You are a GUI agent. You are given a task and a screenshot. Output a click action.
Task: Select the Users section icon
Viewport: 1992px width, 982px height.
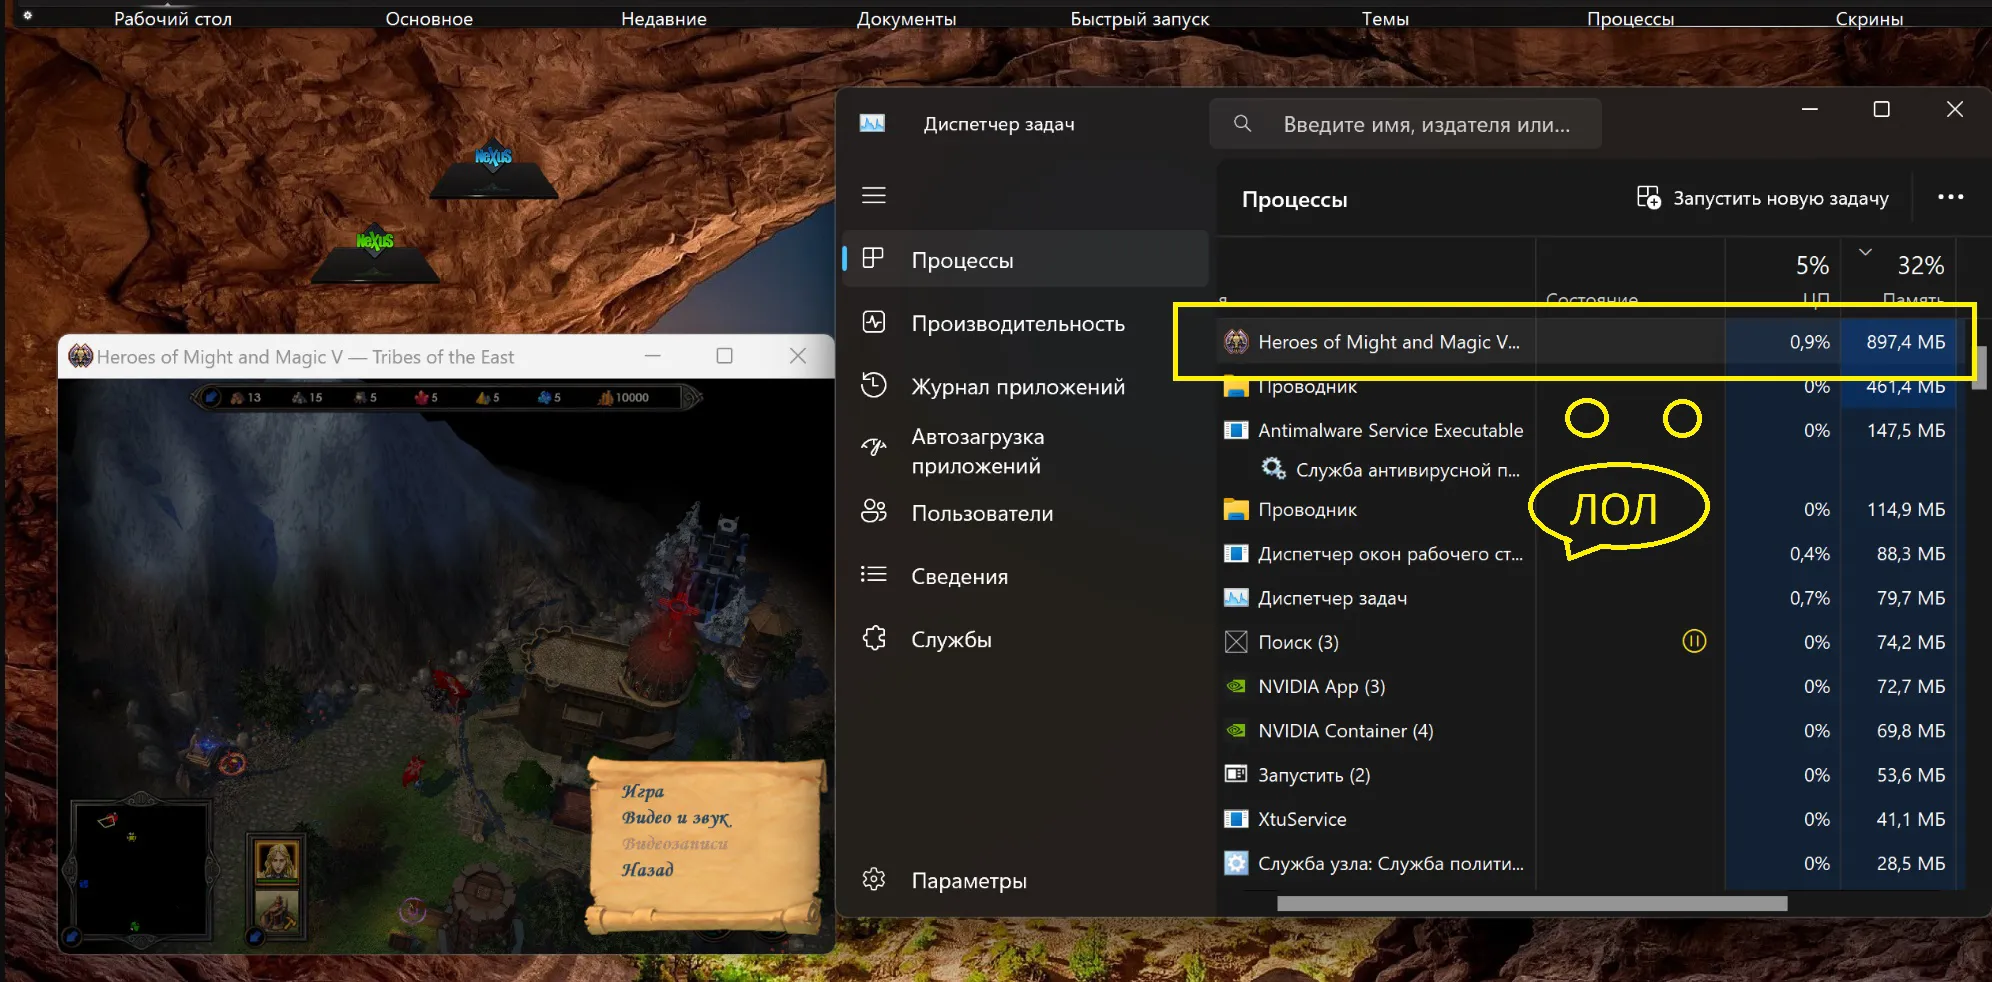coord(874,511)
